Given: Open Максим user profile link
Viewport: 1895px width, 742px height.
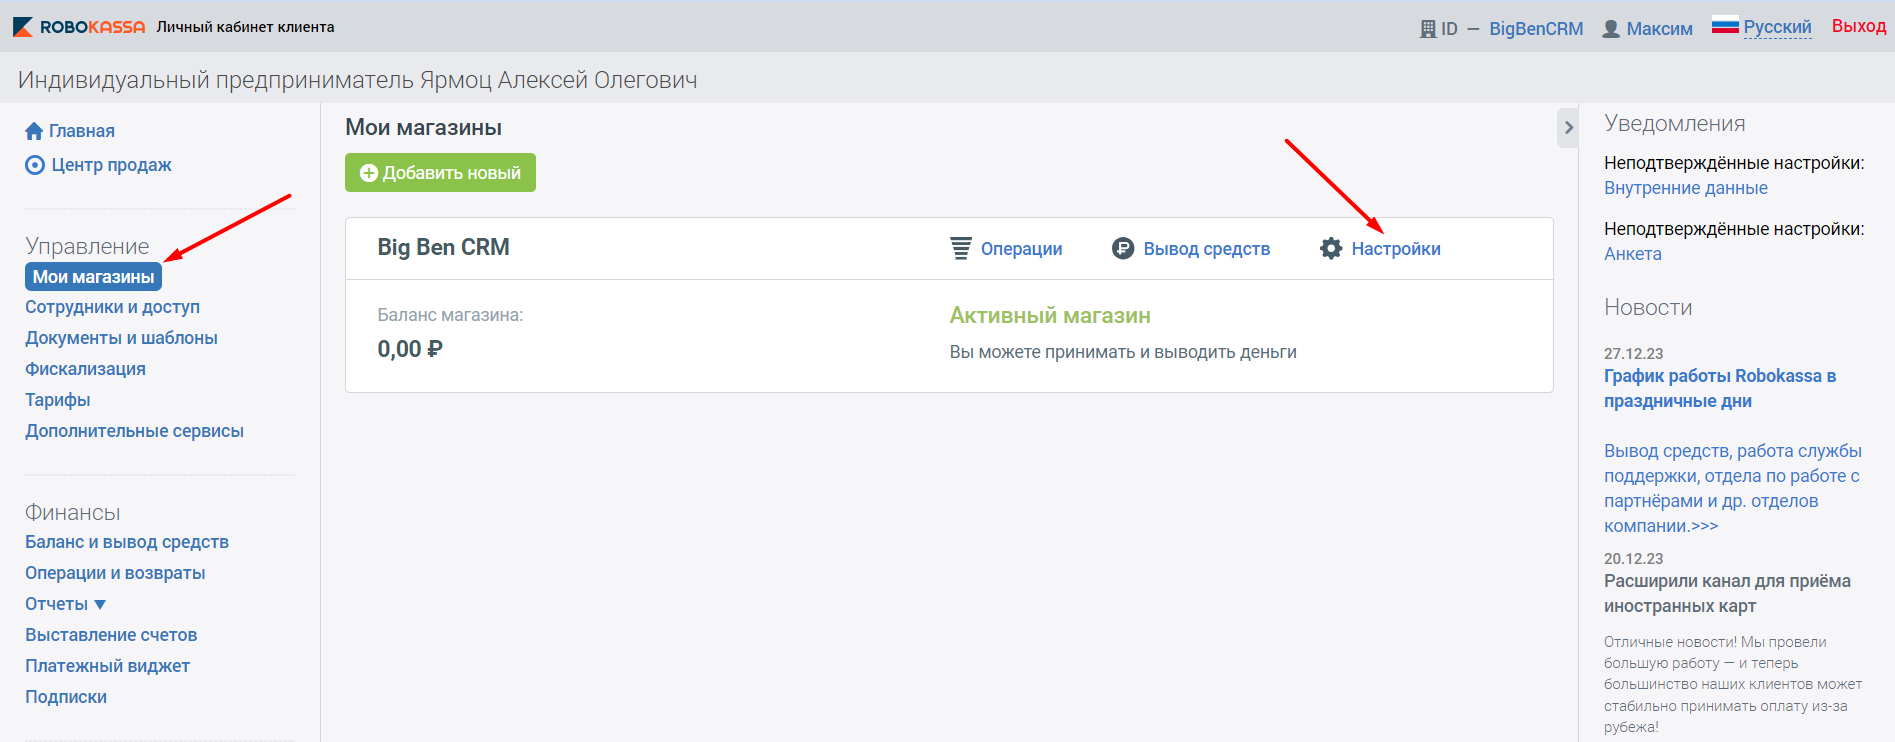Looking at the screenshot, I should pos(1659,29).
